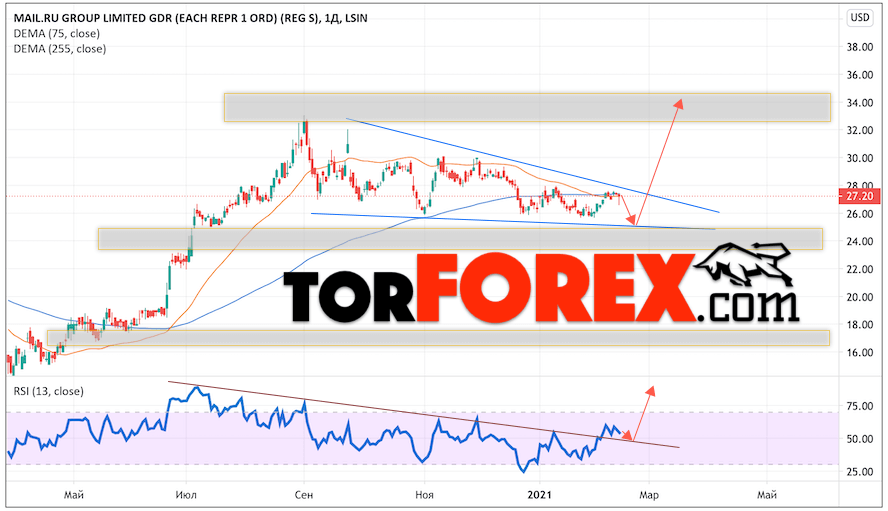Click the RSI 50.00 level label

click(859, 439)
